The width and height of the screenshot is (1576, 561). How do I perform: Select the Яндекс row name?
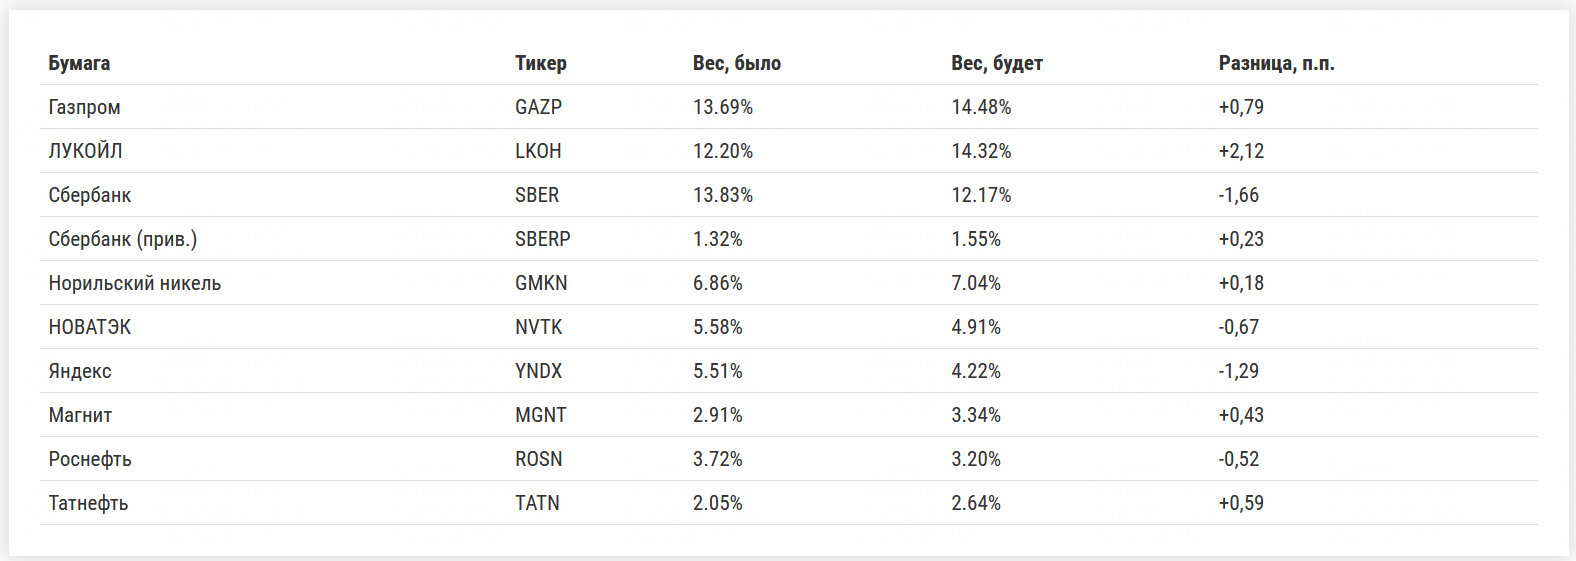80,371
